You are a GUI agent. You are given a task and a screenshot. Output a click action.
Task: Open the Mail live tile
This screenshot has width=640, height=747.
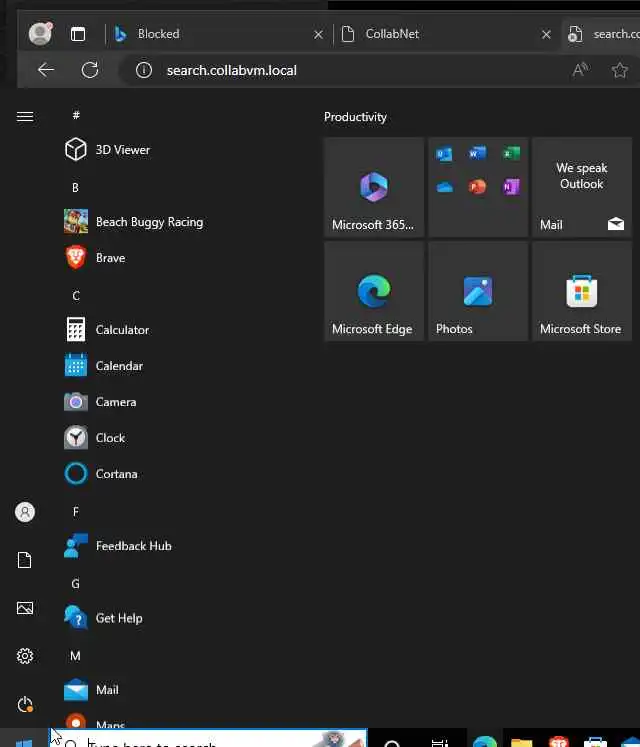click(x=582, y=187)
